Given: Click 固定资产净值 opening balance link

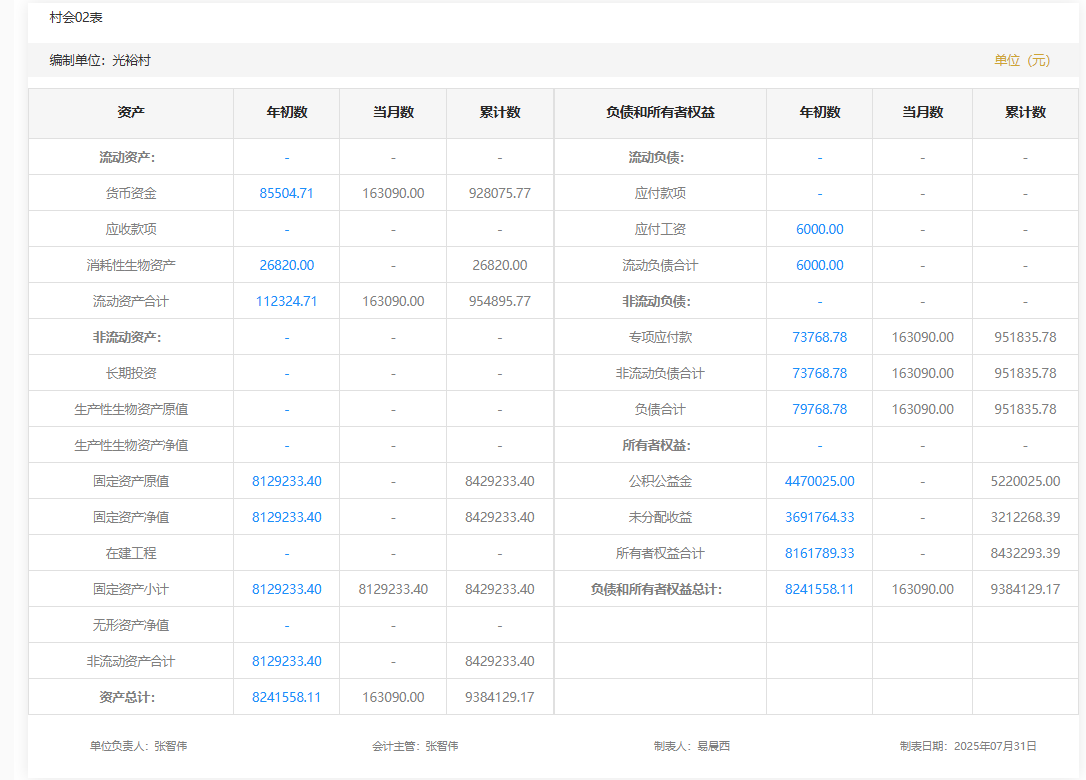Looking at the screenshot, I should (x=286, y=517).
